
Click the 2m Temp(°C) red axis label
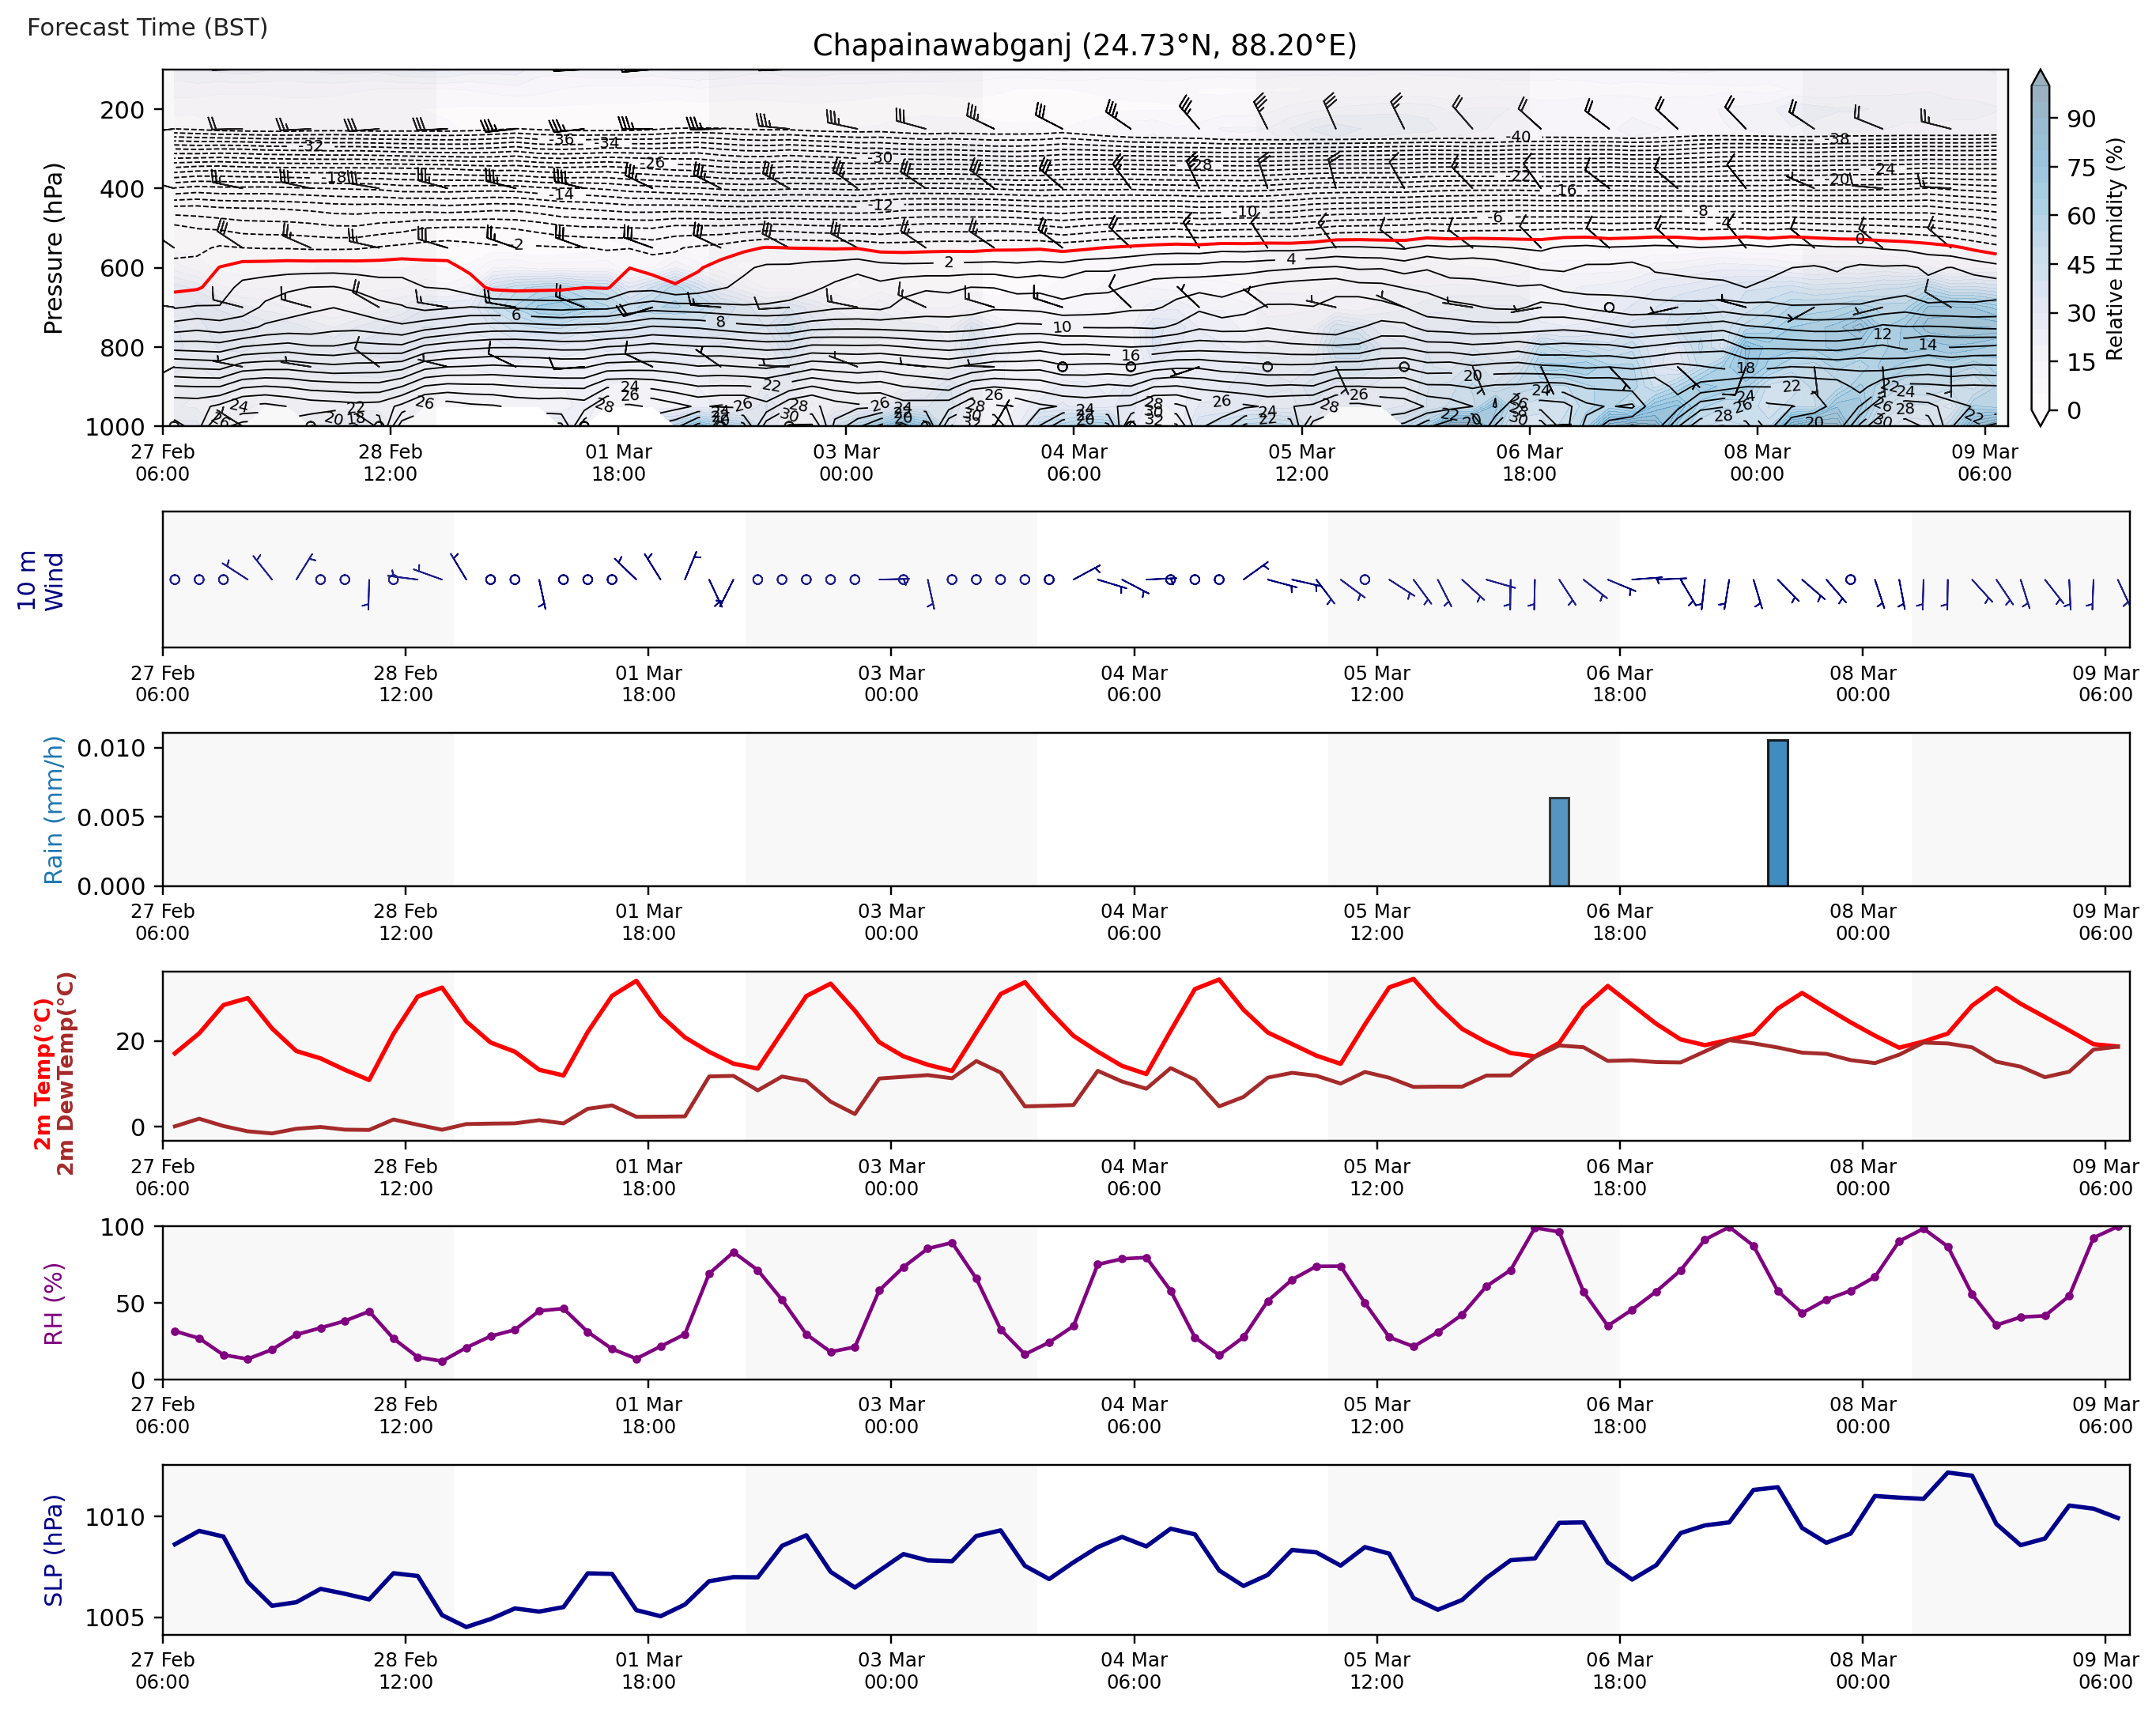pos(42,1074)
